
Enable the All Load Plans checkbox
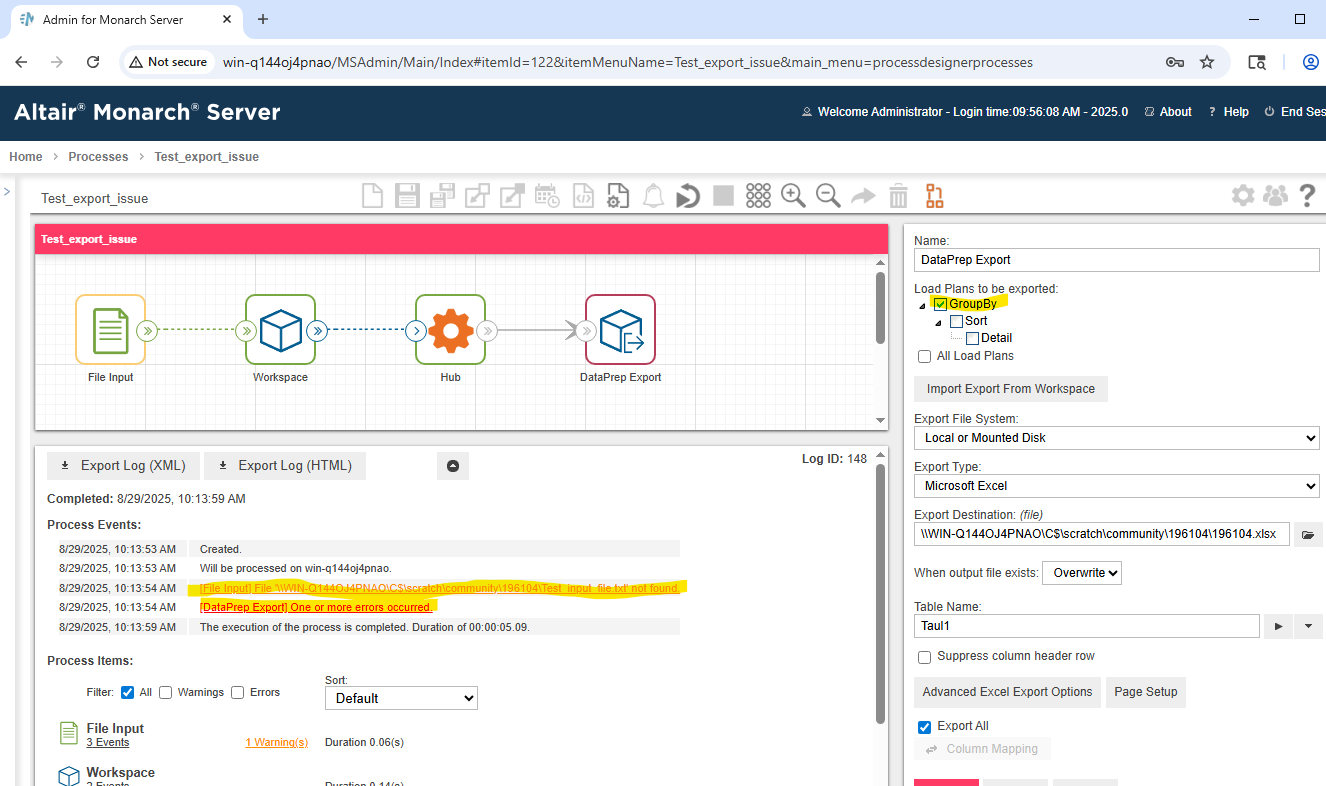click(924, 356)
